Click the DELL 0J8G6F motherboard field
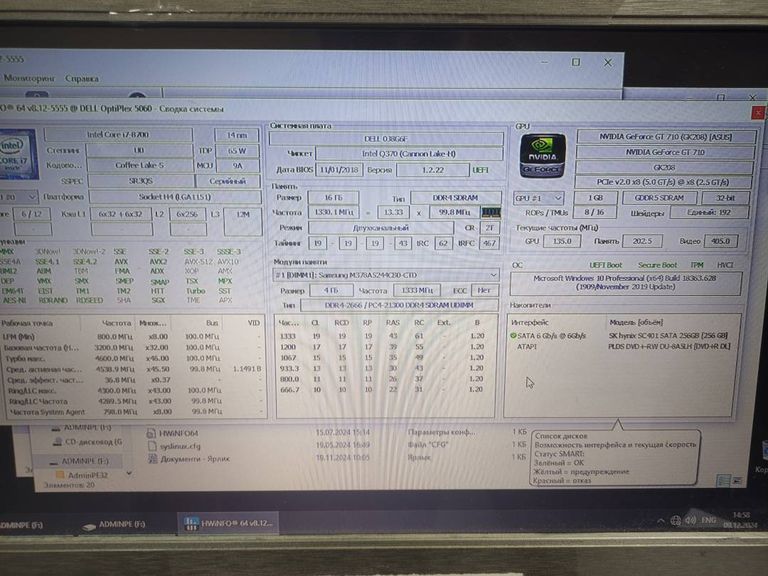The image size is (768, 576). [386, 139]
